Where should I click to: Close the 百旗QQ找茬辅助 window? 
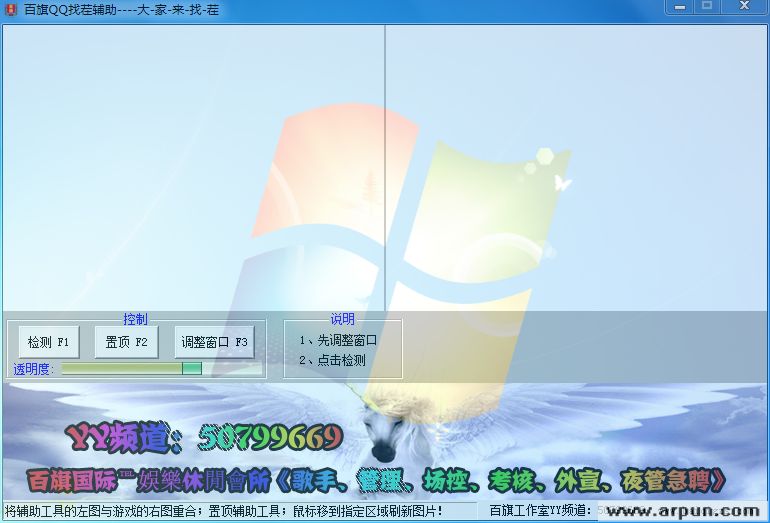[744, 6]
